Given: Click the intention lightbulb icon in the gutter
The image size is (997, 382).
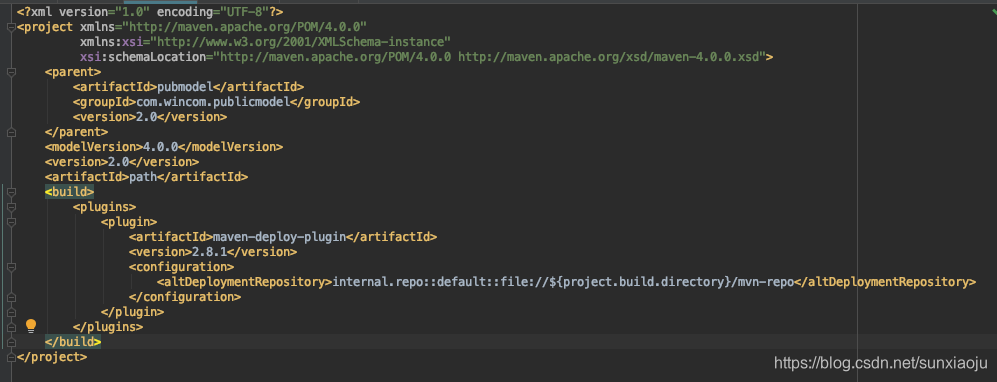Looking at the screenshot, I should [31, 327].
